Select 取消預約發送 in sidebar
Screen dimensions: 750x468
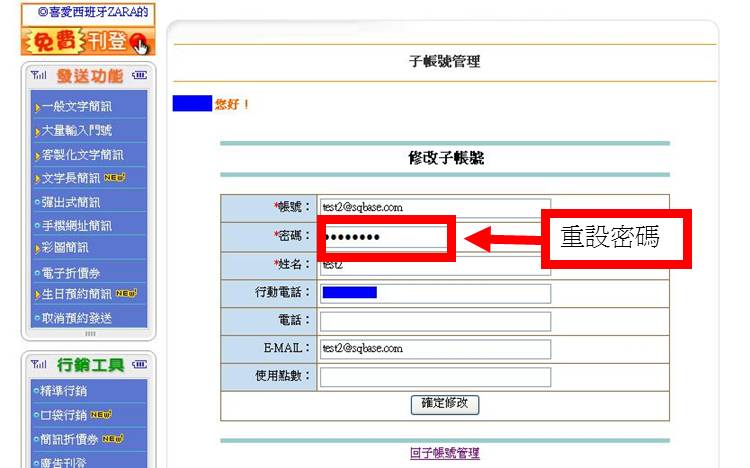(76, 318)
